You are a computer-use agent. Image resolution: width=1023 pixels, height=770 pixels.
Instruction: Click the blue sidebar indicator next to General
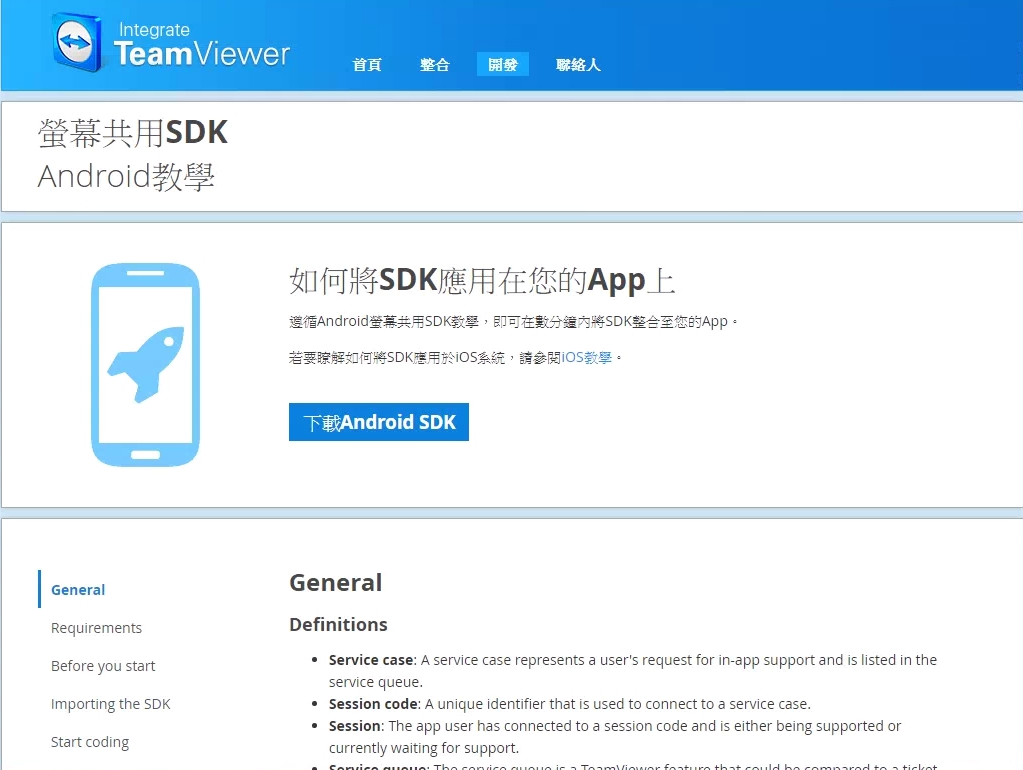coord(40,590)
